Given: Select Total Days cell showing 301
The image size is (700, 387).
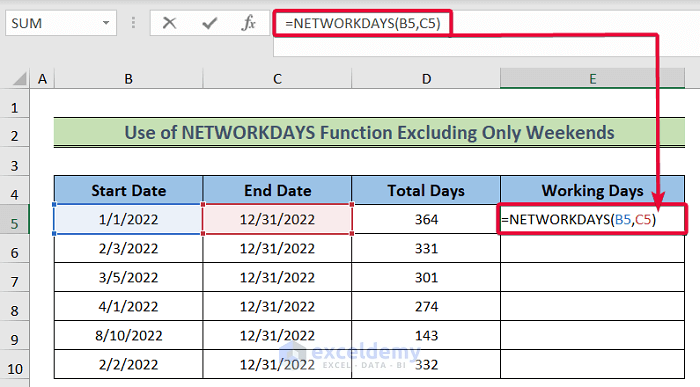Looking at the screenshot, I should tap(426, 277).
